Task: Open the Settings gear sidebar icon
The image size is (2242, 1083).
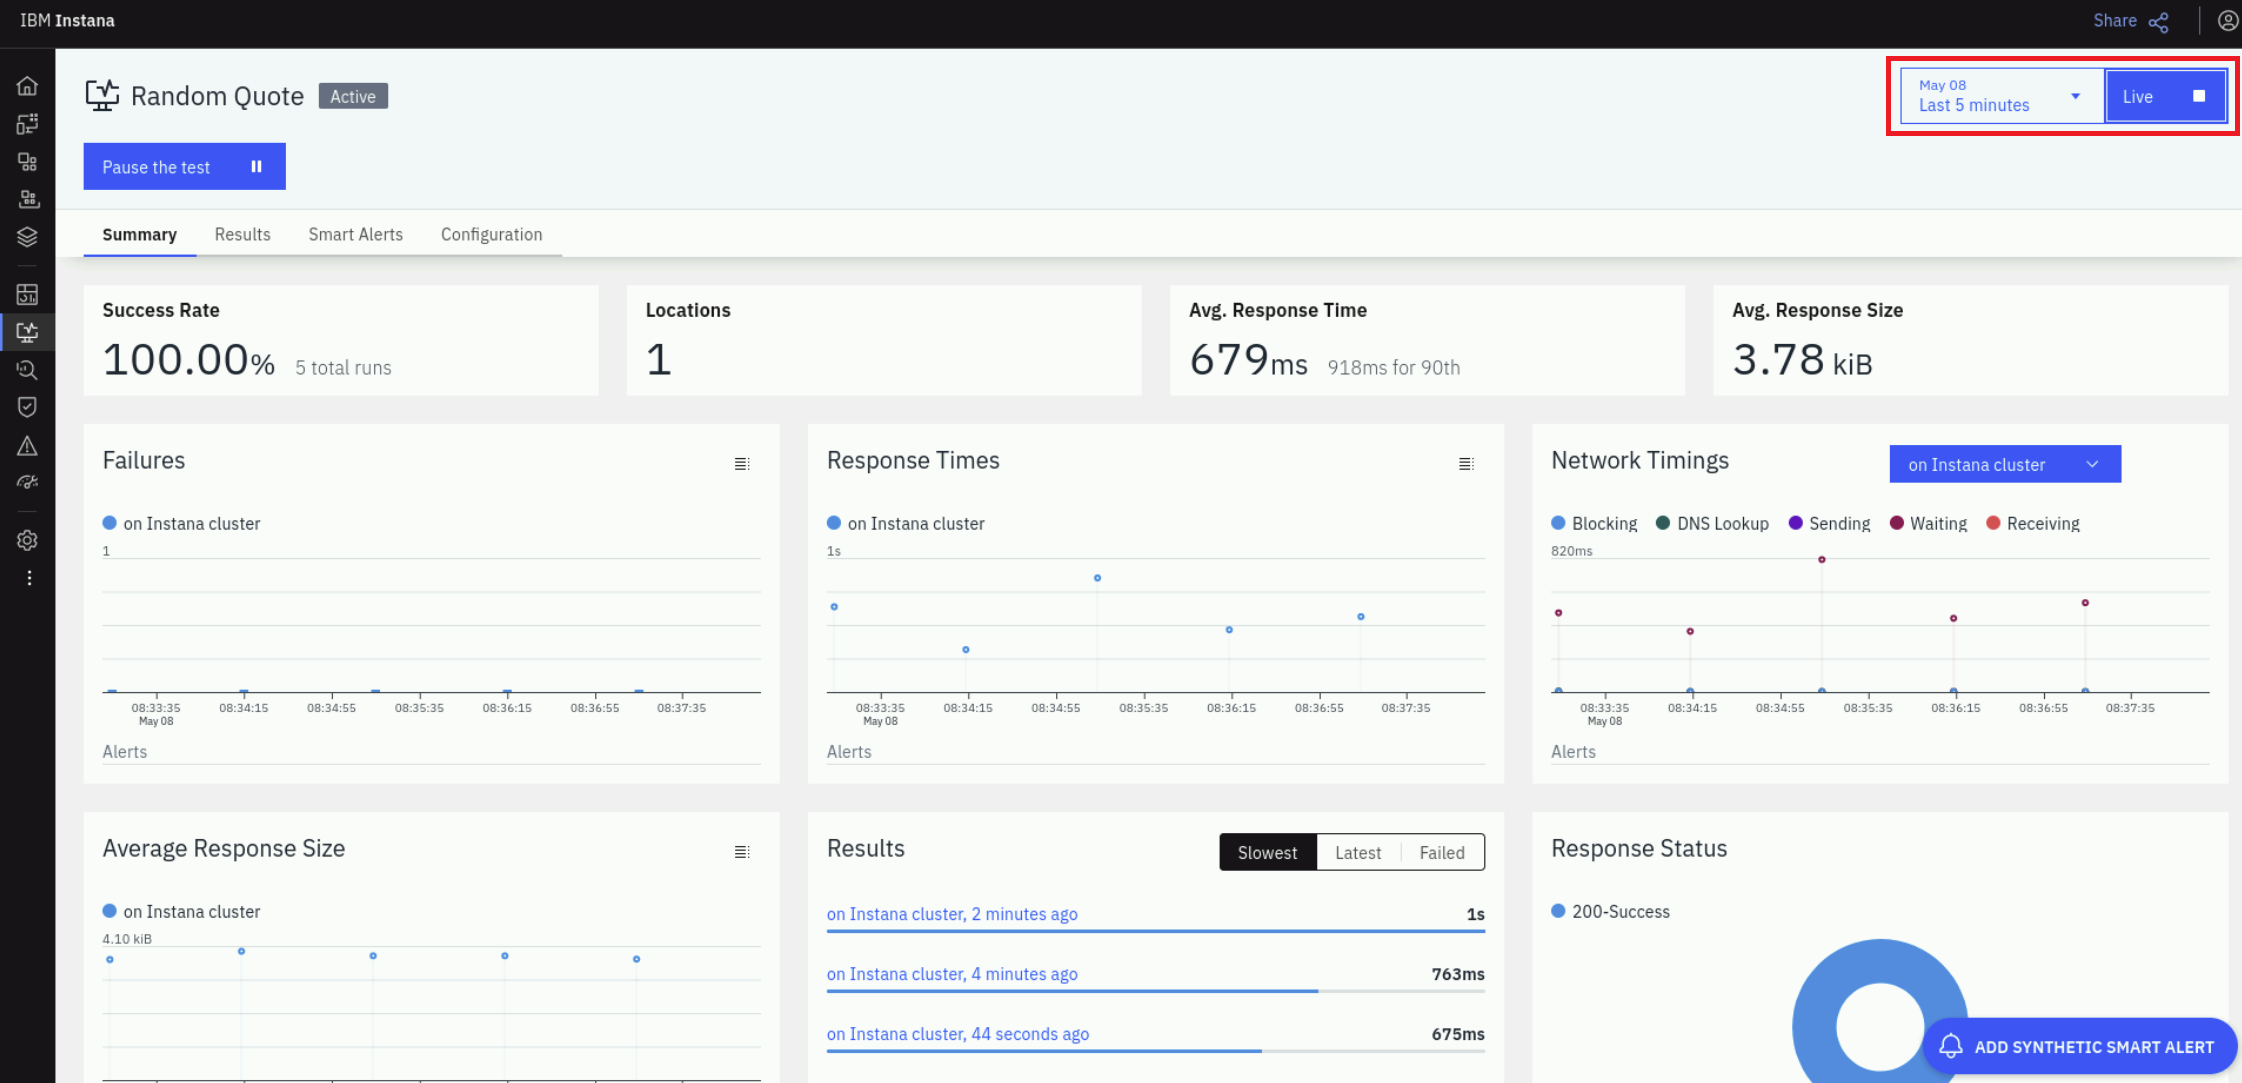Action: click(x=28, y=540)
